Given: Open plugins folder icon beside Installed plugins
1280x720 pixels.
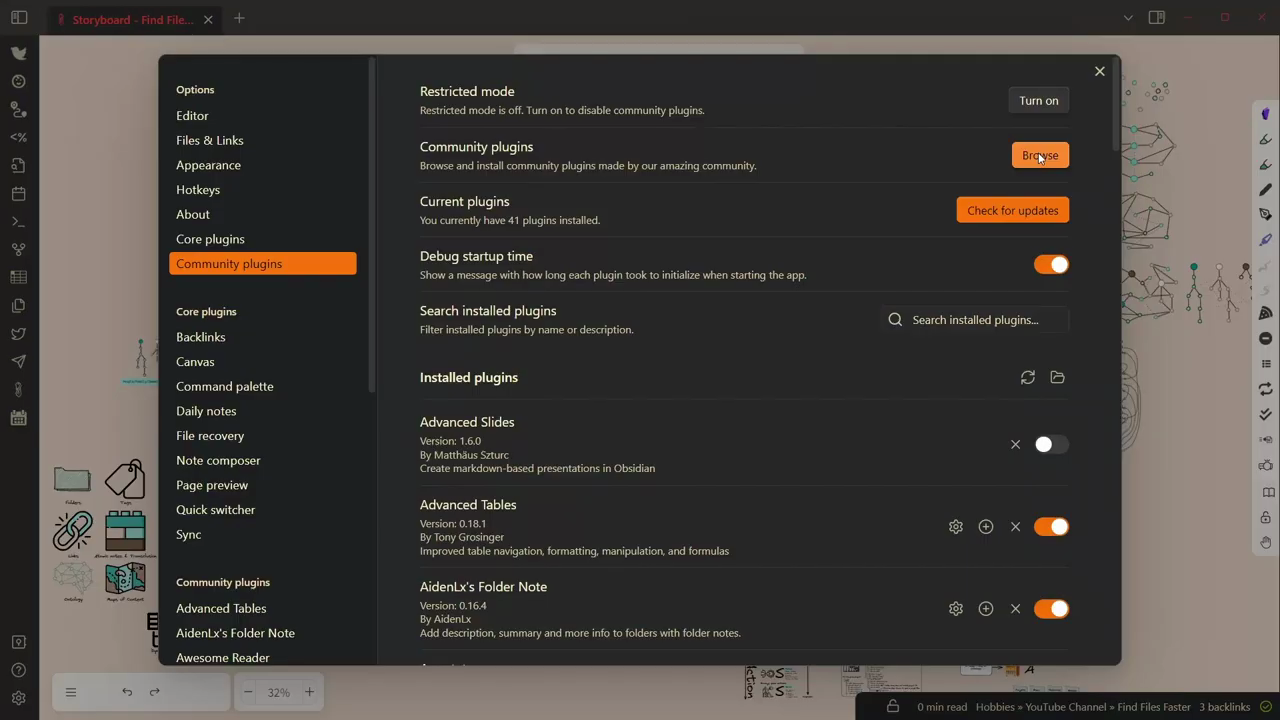Looking at the screenshot, I should click(1057, 377).
